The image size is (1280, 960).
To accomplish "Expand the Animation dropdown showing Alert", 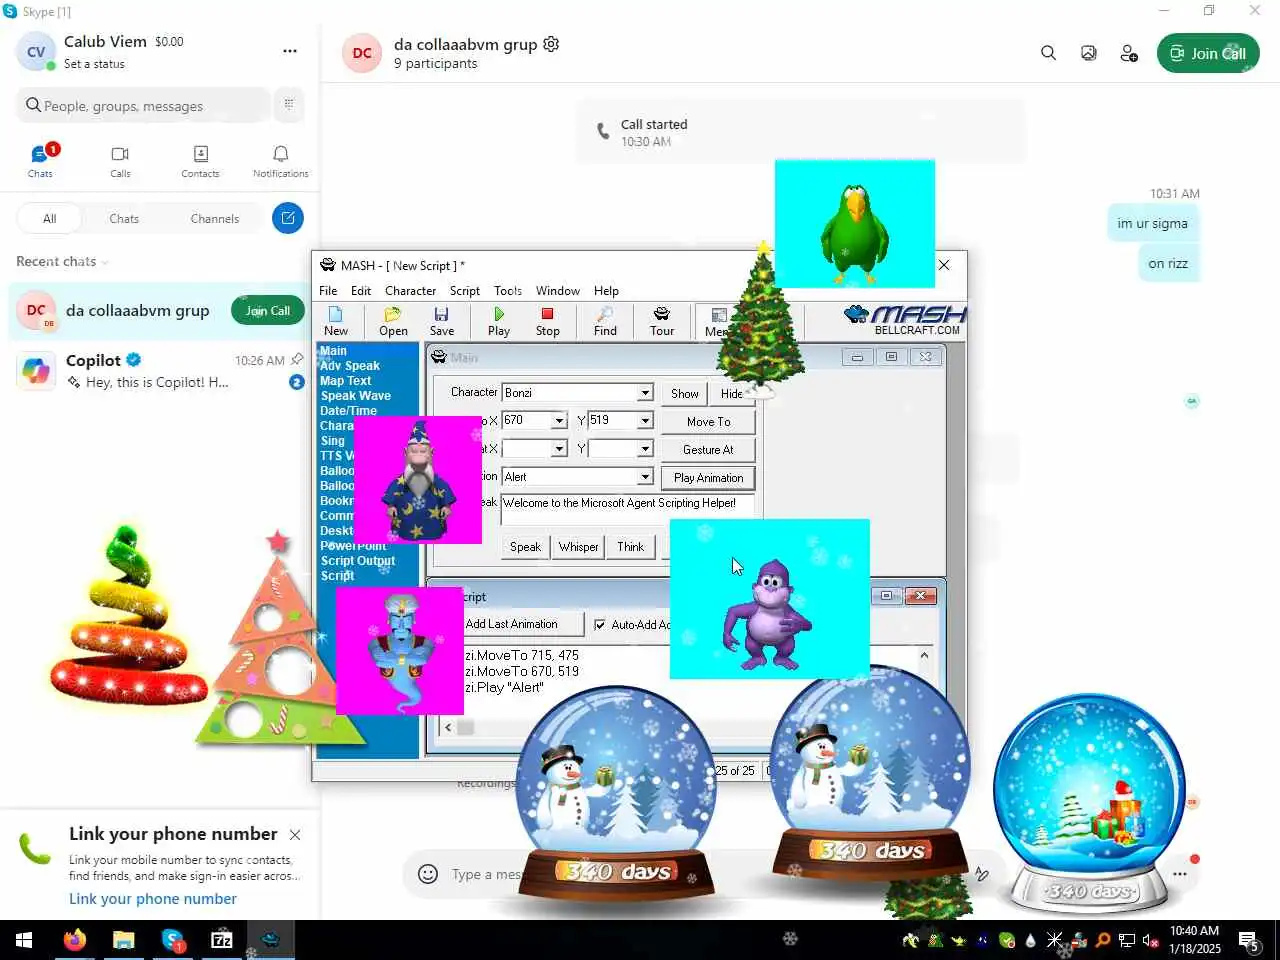I will (x=645, y=477).
